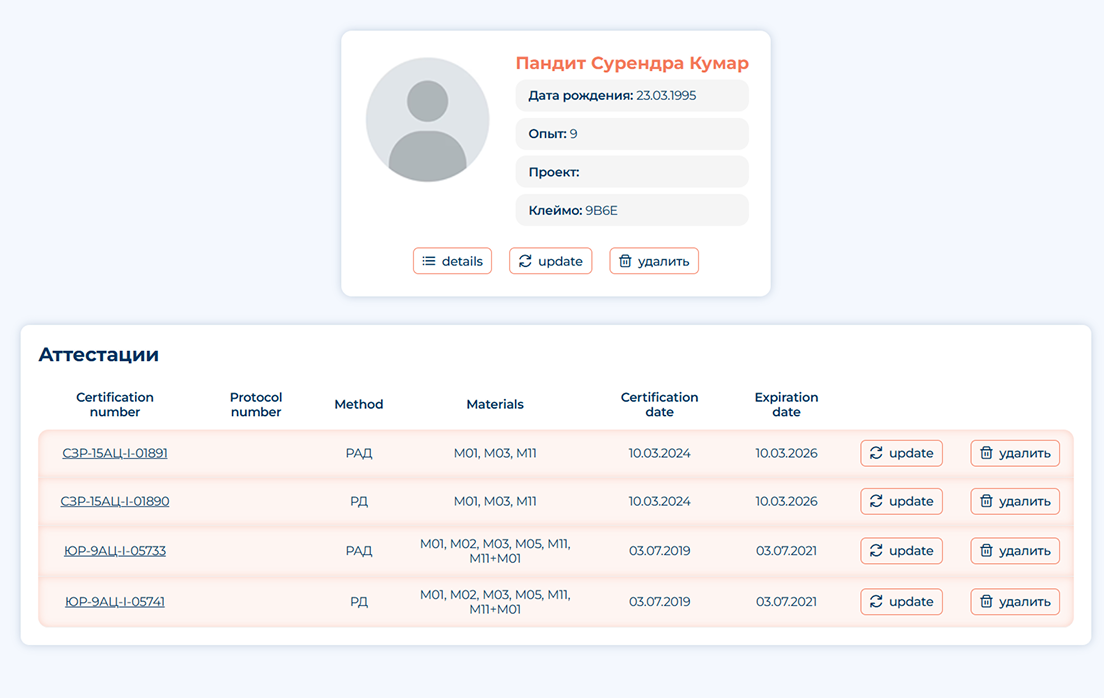Click the user avatar placeholder image
Image resolution: width=1104 pixels, height=698 pixels.
click(x=427, y=119)
